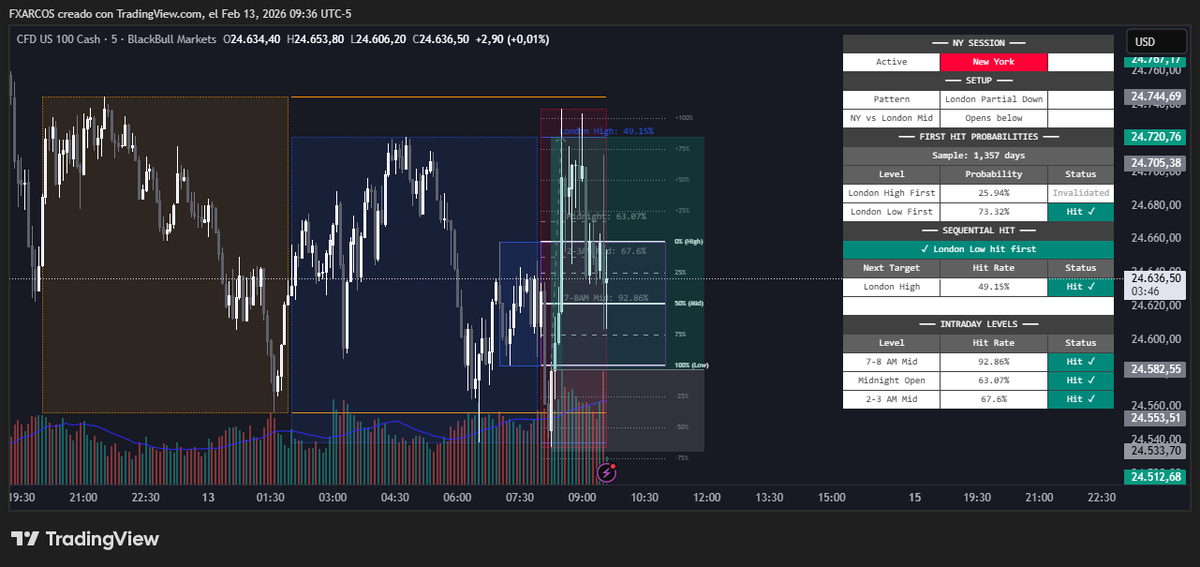Click the high value H24.653,80
The image size is (1200, 567).
pos(315,39)
